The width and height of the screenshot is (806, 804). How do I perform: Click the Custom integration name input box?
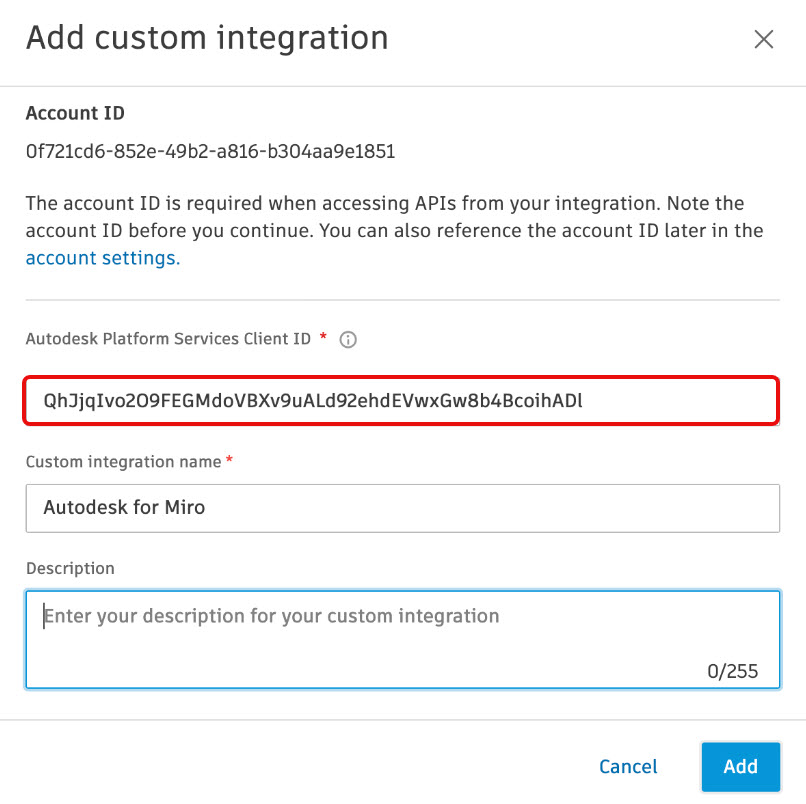tap(402, 508)
